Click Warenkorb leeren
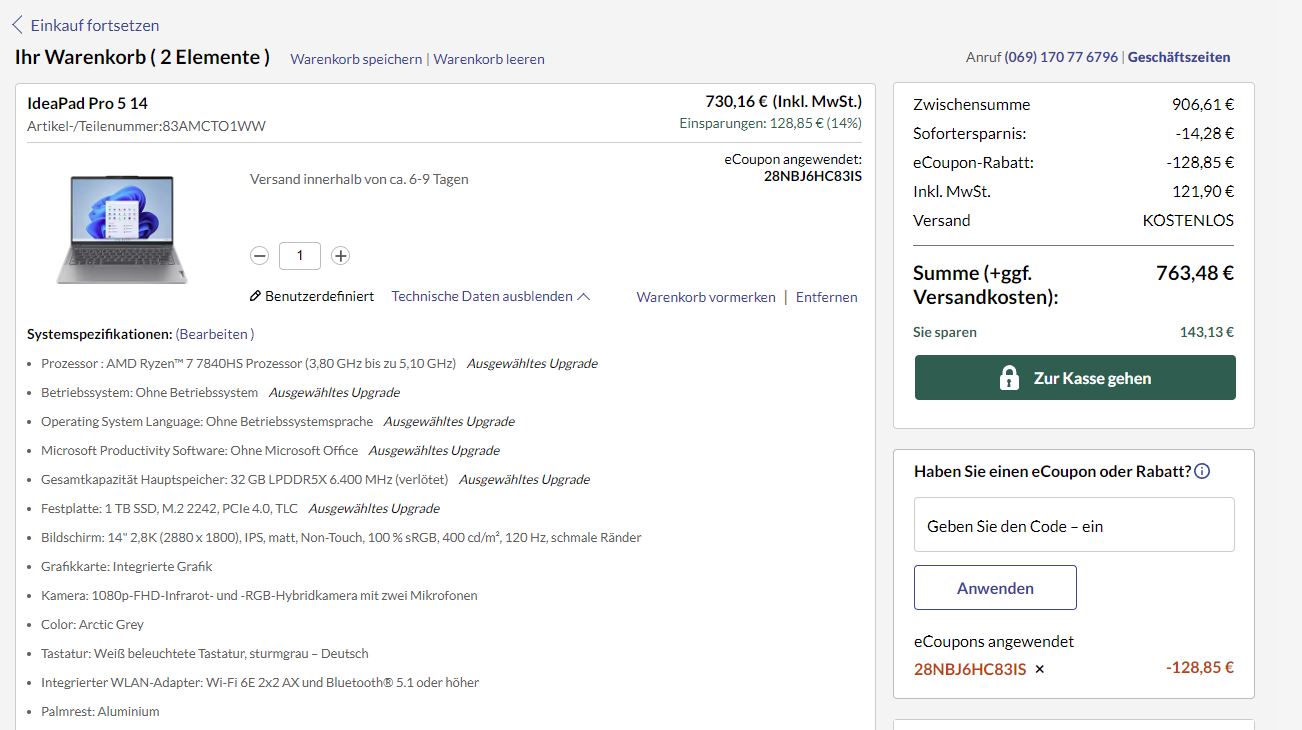 [489, 59]
